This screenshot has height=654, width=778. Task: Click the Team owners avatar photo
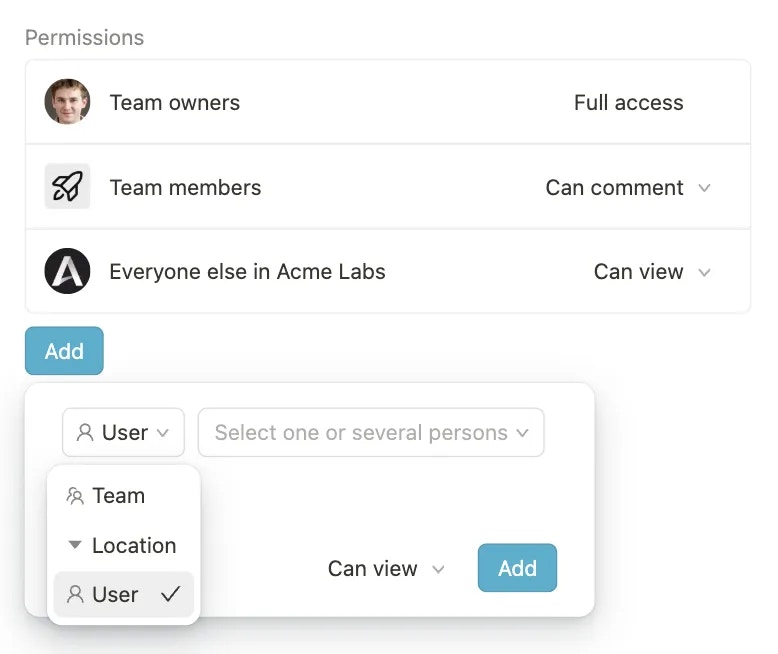[67, 102]
